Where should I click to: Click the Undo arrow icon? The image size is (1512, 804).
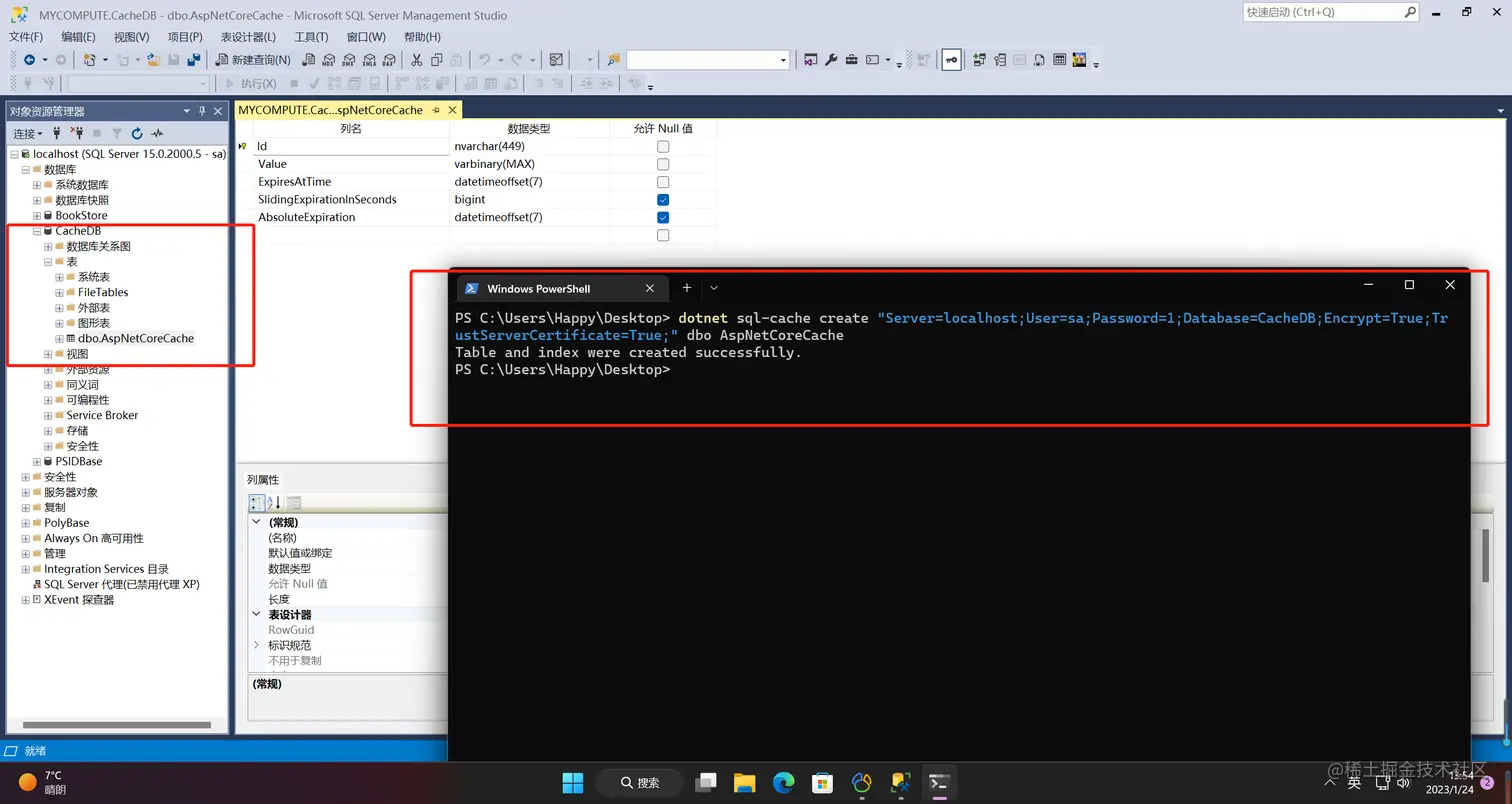(x=484, y=60)
